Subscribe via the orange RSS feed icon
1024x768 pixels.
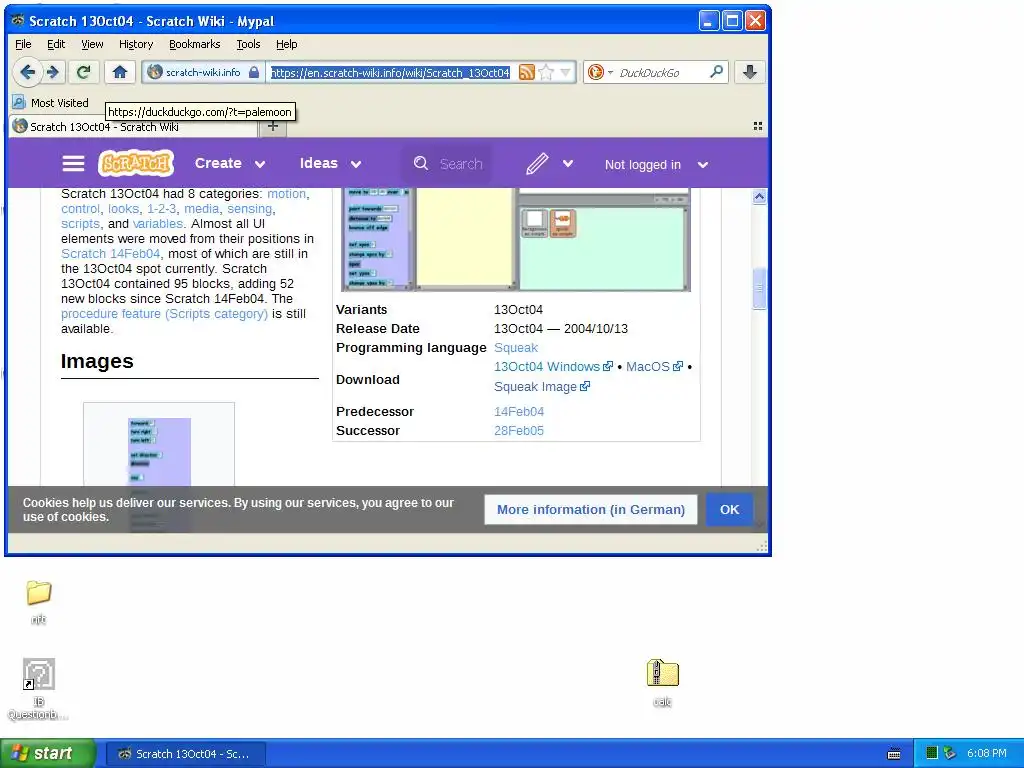click(x=526, y=72)
